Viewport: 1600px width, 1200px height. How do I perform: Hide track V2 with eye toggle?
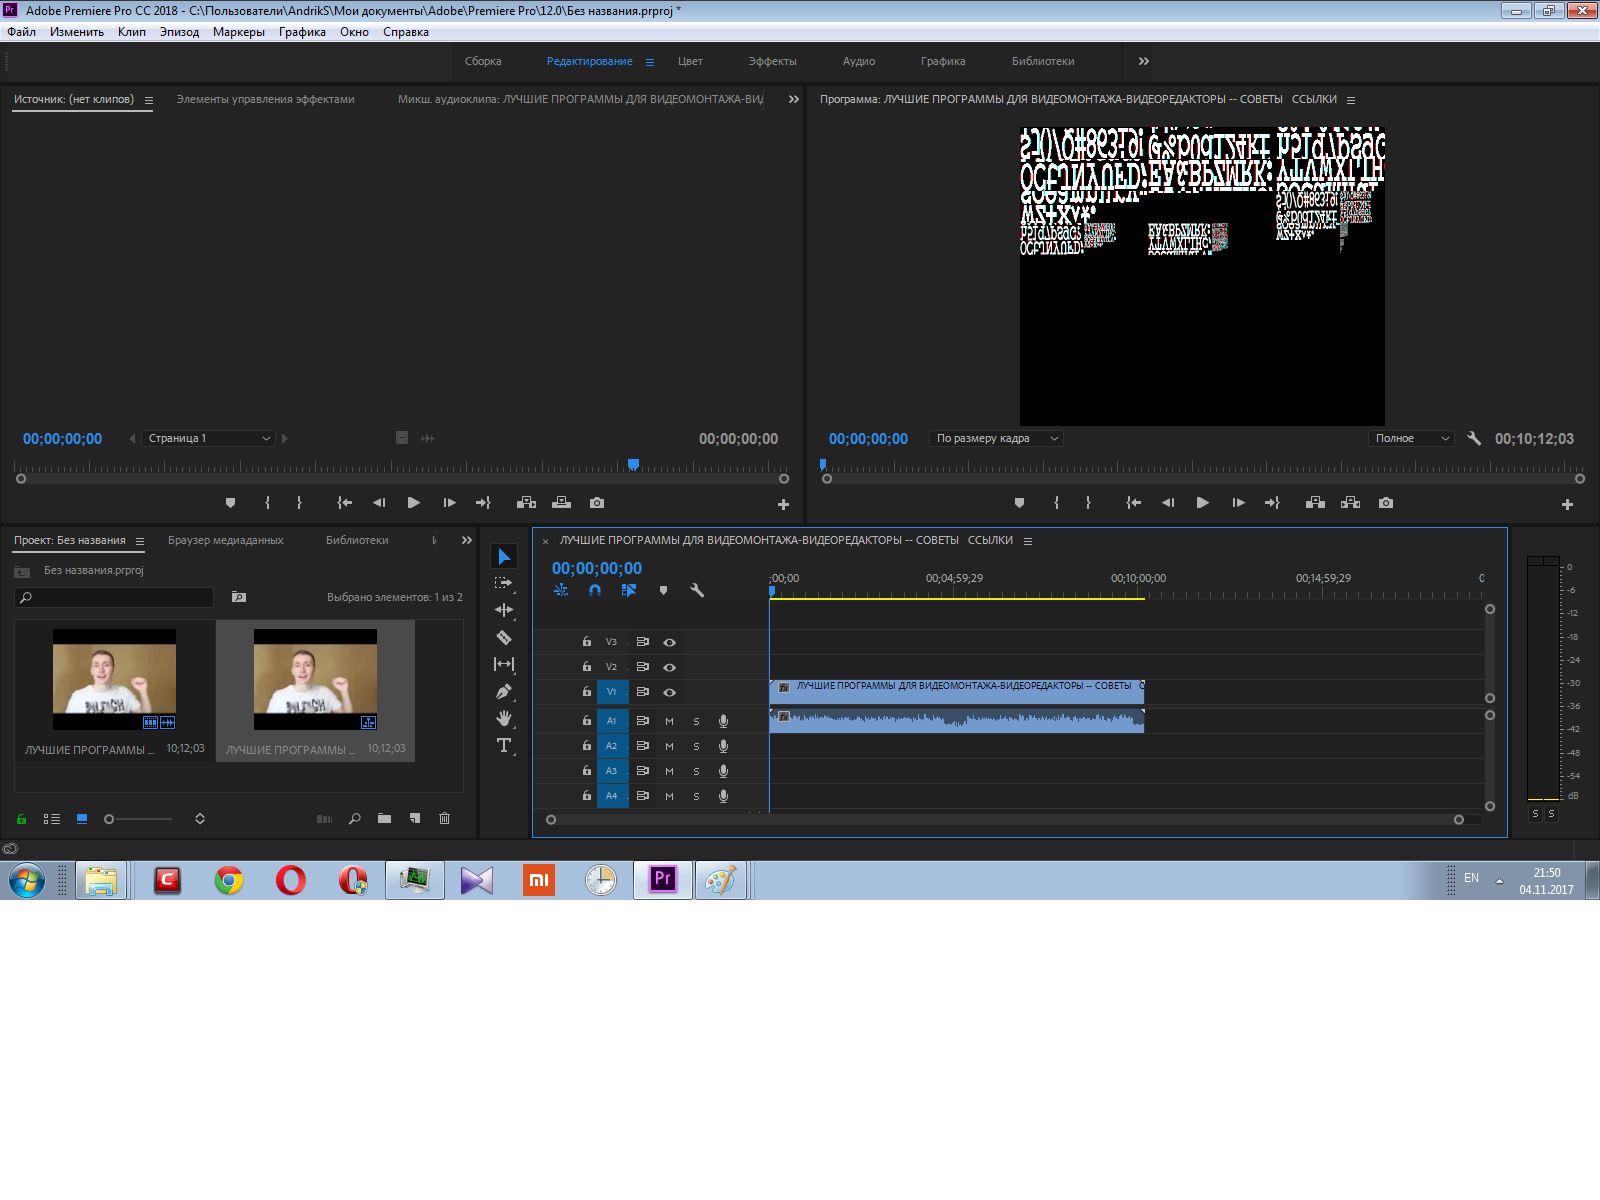(670, 667)
